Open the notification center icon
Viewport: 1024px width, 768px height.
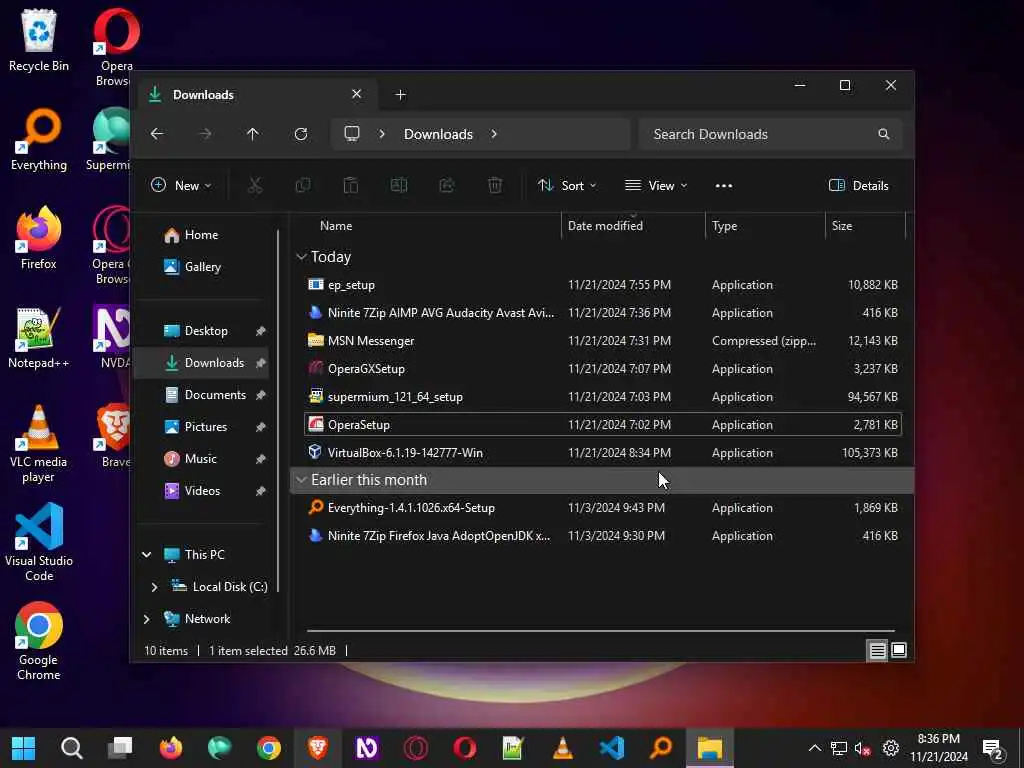click(993, 748)
